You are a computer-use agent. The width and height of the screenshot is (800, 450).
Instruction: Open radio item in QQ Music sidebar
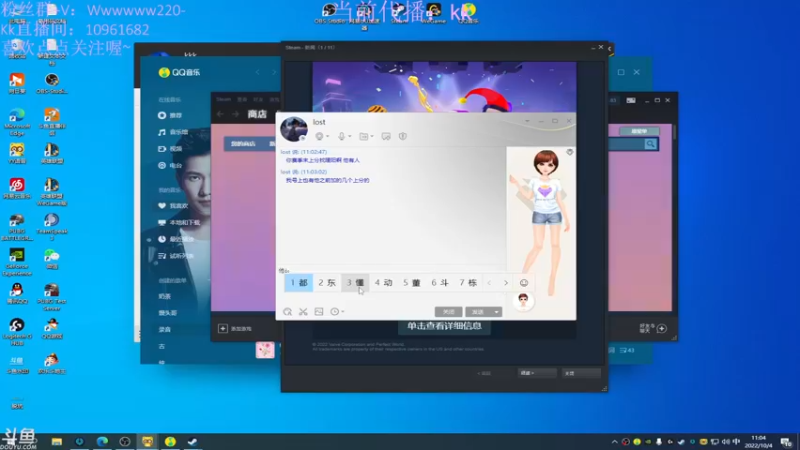pyautogui.click(x=170, y=165)
